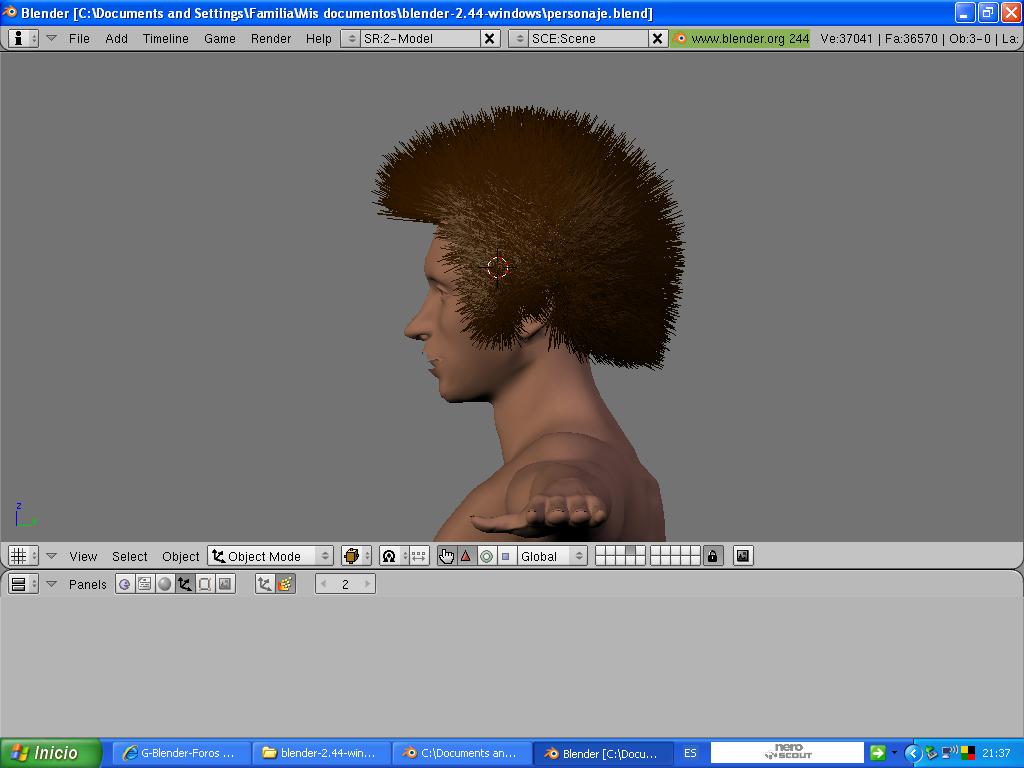Open the Shading (sphere) buttons context

pos(165,584)
